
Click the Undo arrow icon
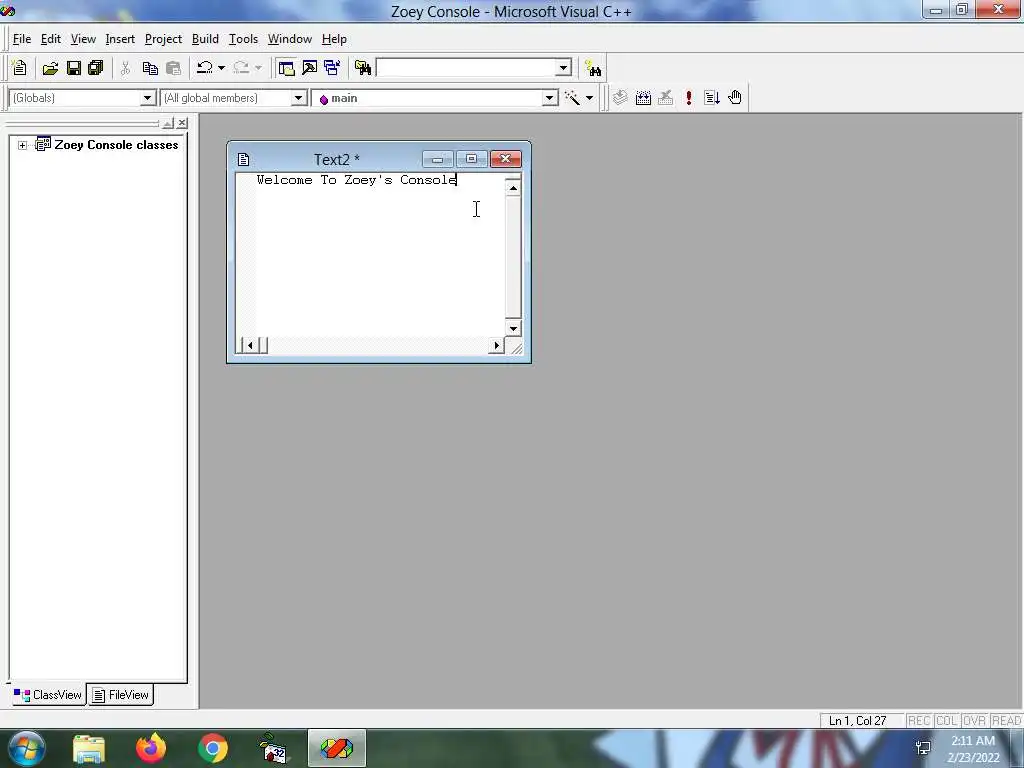(x=205, y=68)
